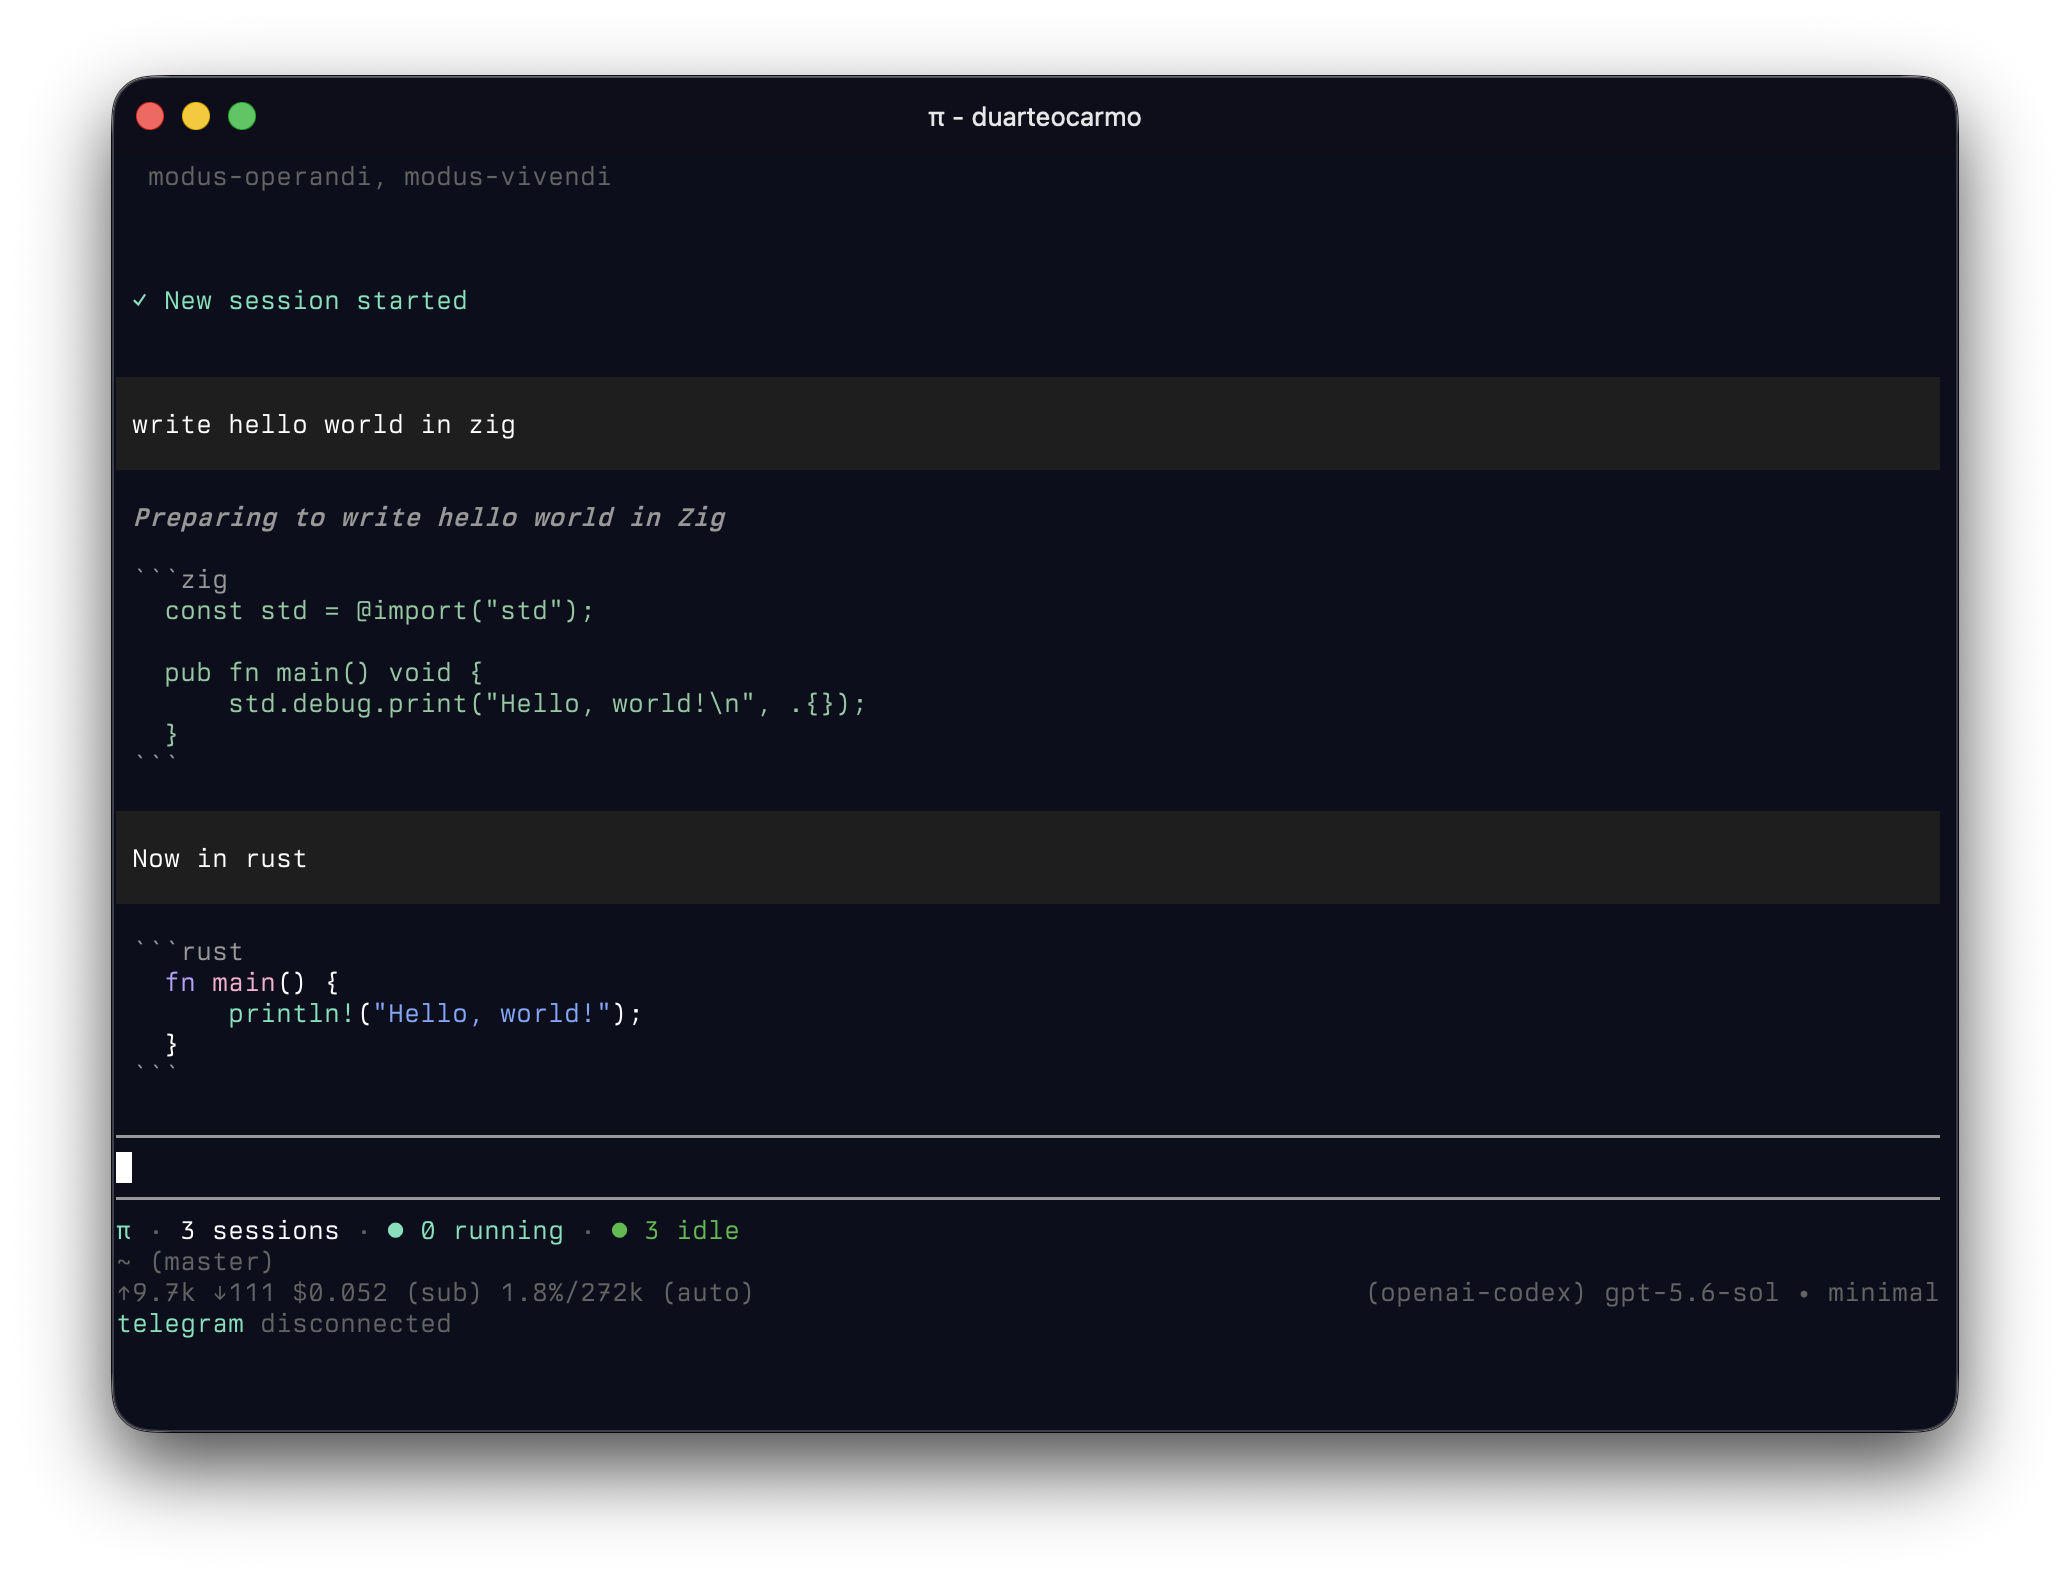Click the 'const std = @import("std");' line
This screenshot has height=1580, width=2070.
click(379, 611)
